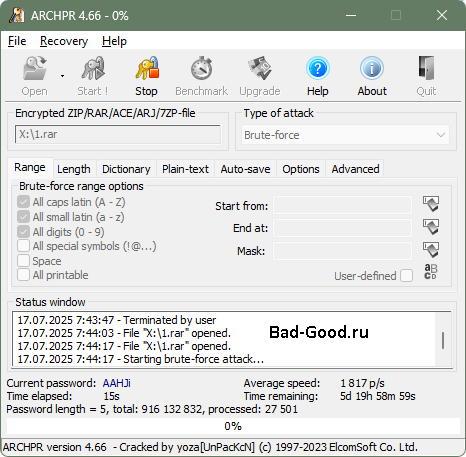Click the Benchmark stopwatch icon
Image resolution: width=466 pixels, height=457 pixels.
[202, 68]
